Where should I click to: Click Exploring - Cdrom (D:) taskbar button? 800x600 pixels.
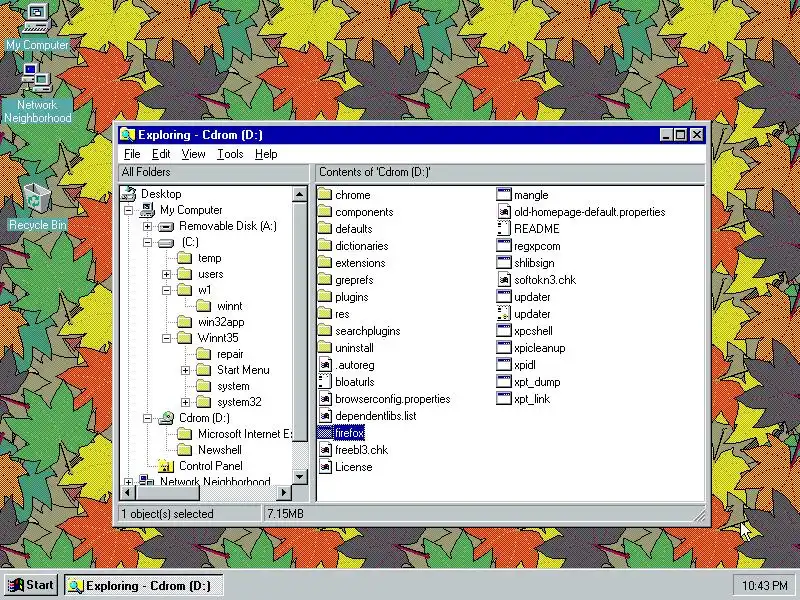tap(144, 585)
